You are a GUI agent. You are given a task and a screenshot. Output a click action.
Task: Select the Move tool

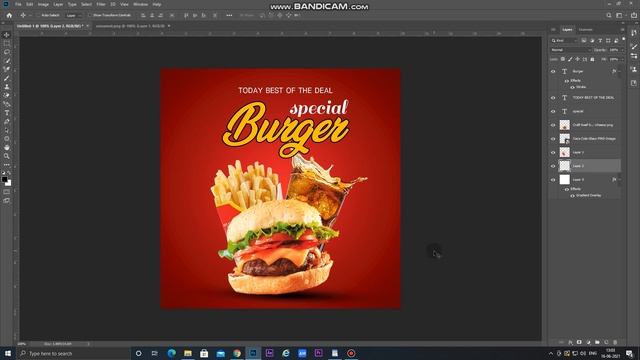click(7, 35)
